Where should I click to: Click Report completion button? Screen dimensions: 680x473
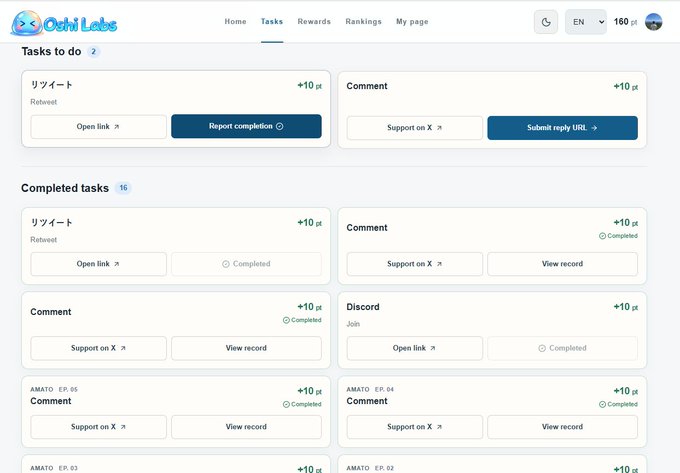246,126
